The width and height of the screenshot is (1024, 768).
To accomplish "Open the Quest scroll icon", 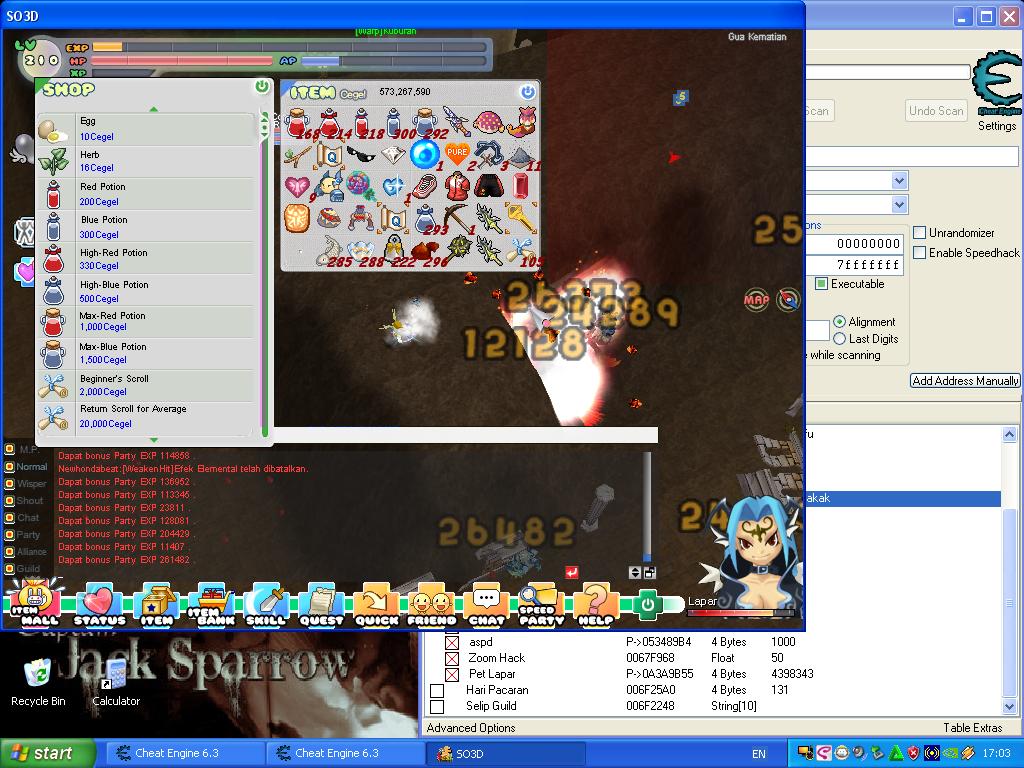I will 321,605.
